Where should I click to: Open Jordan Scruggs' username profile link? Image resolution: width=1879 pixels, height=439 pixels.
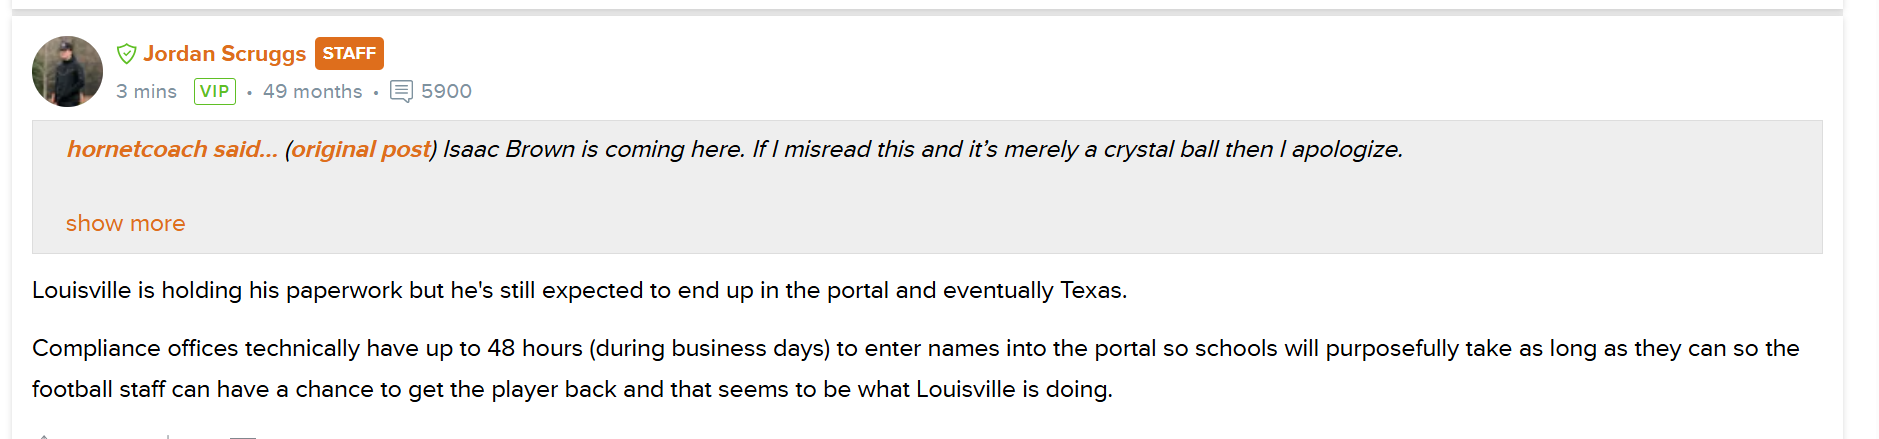coord(224,54)
